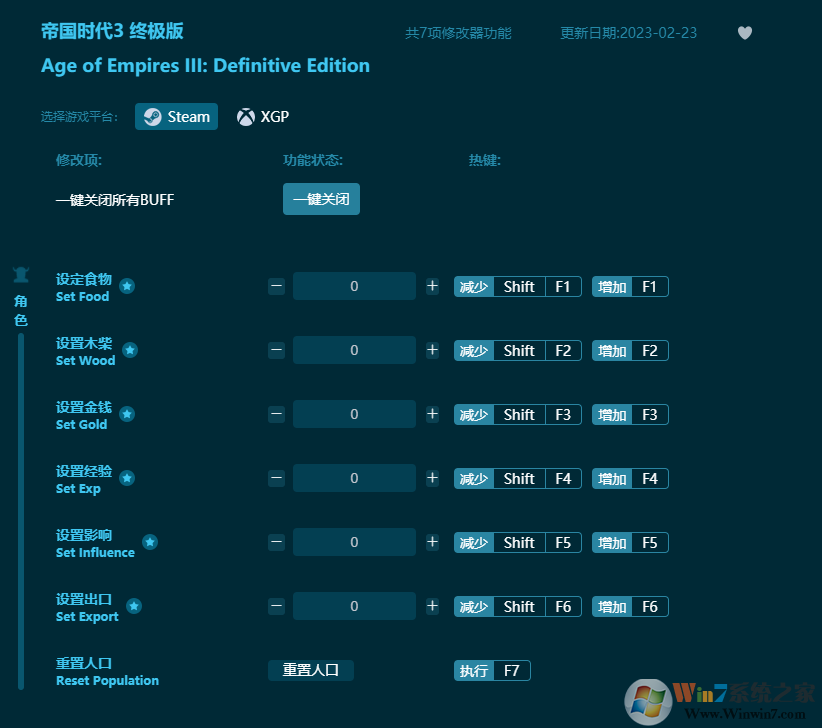Increase Set Export value with plus button

(x=432, y=606)
